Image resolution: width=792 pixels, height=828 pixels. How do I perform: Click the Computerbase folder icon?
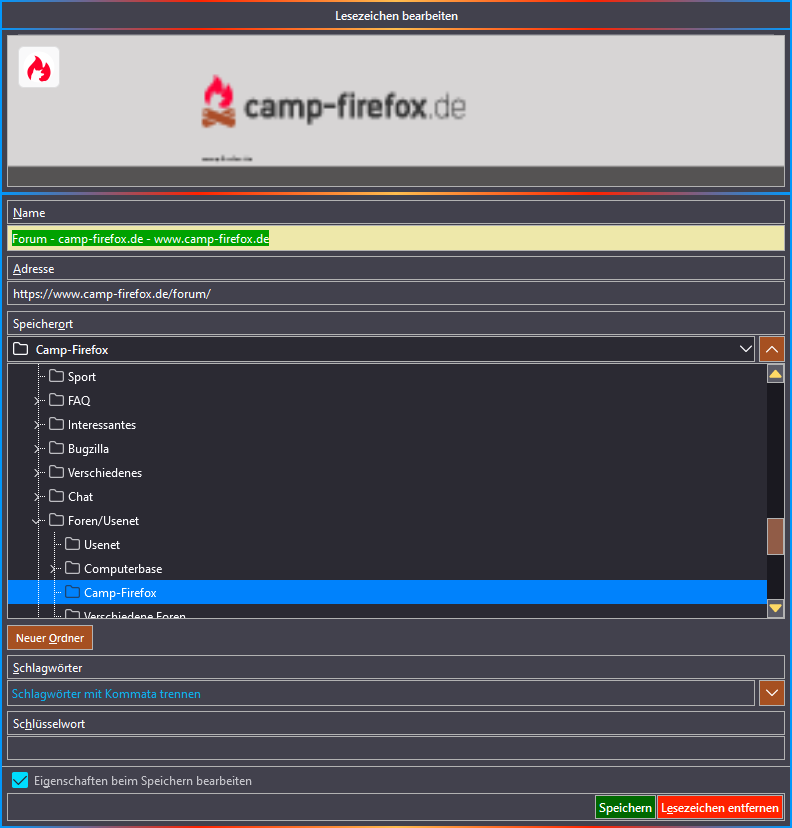pos(73,568)
